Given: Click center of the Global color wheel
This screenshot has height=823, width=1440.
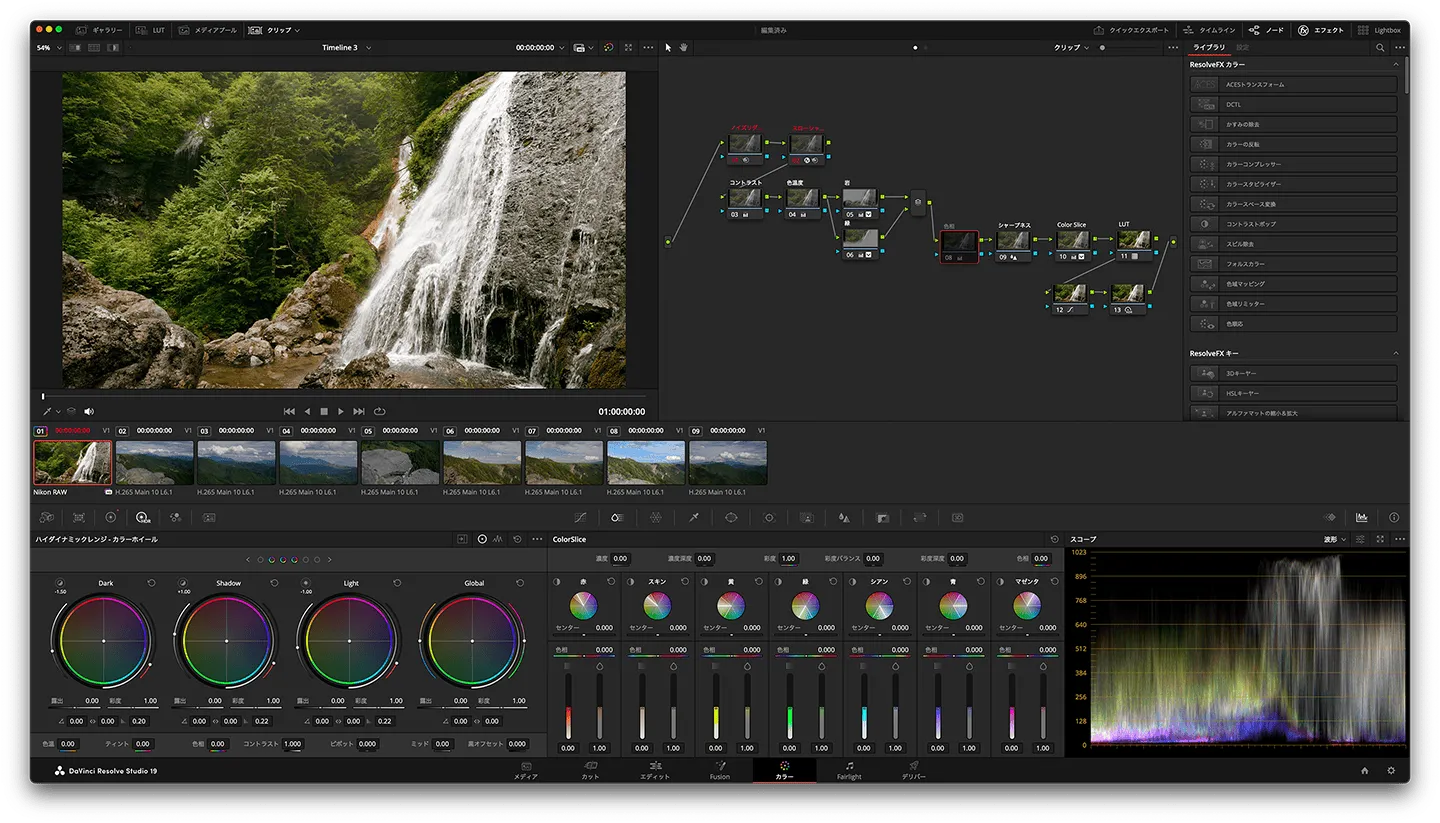Looking at the screenshot, I should coord(474,640).
